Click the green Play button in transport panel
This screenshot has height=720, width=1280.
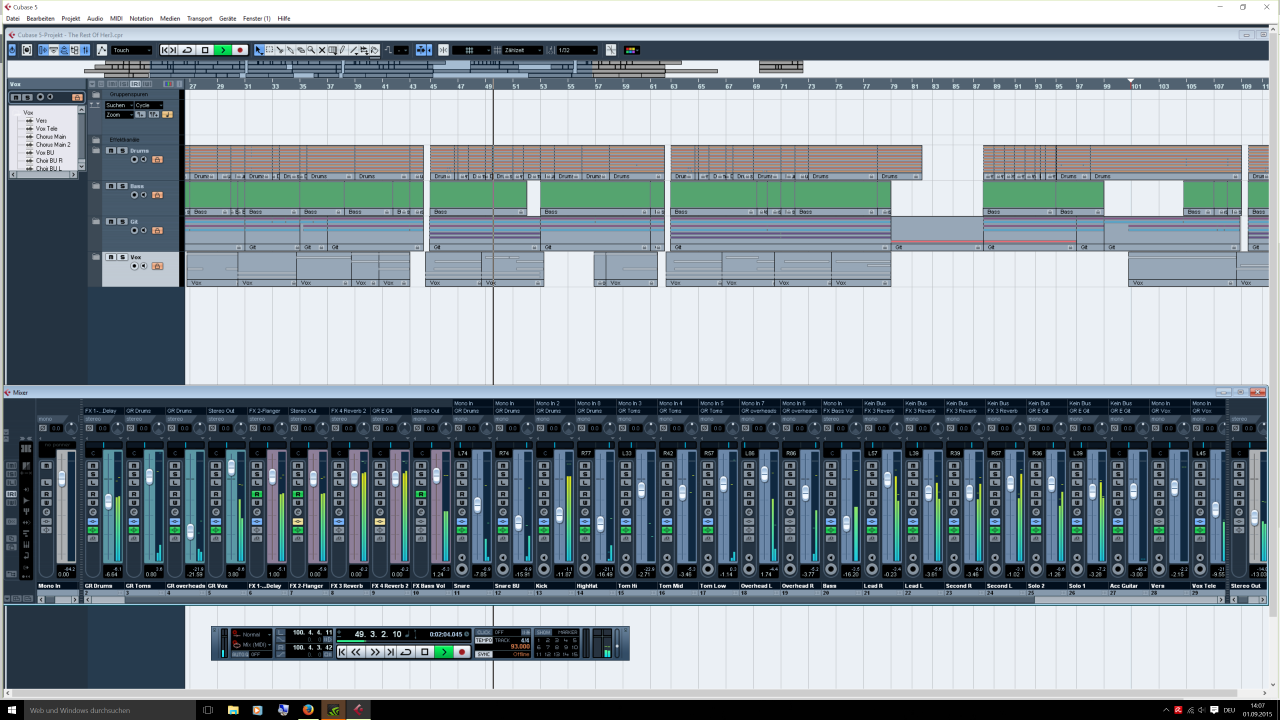444,652
